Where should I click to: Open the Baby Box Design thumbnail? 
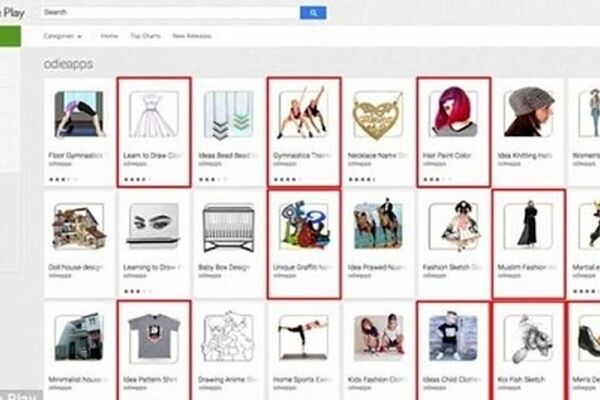click(x=229, y=227)
